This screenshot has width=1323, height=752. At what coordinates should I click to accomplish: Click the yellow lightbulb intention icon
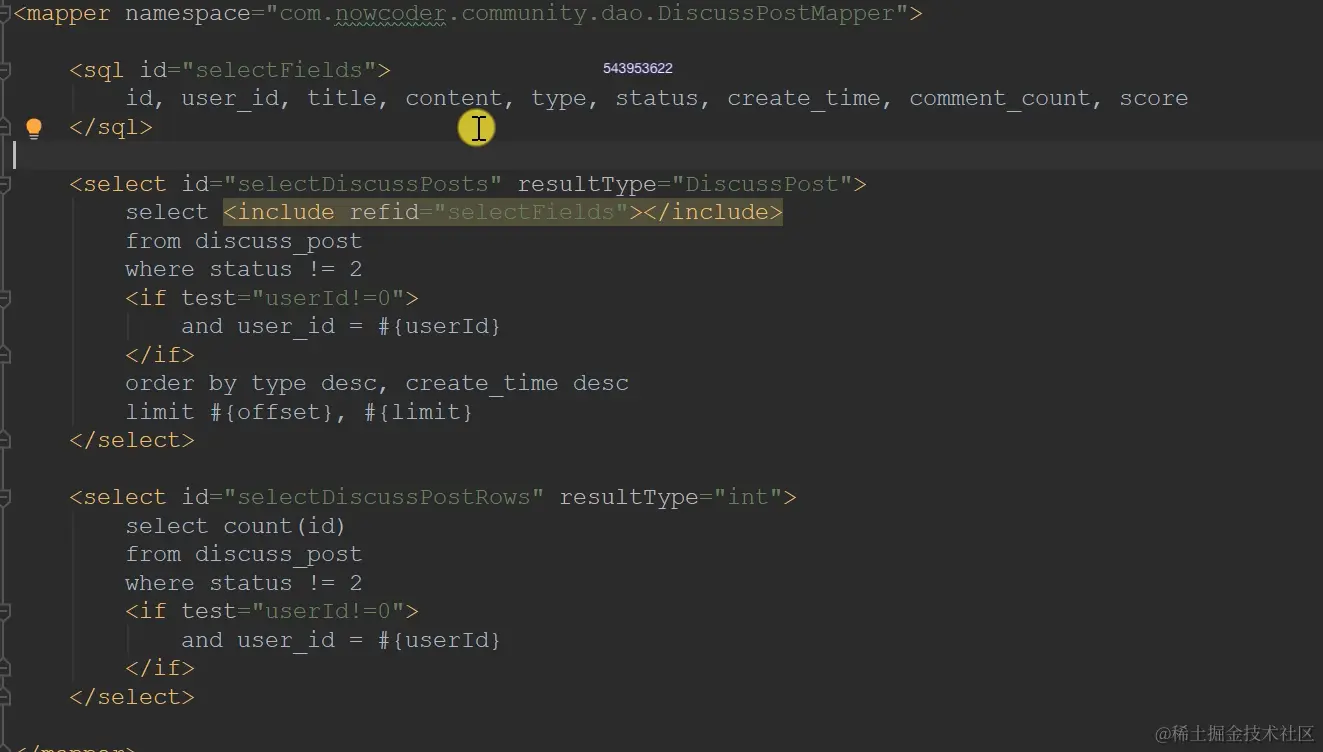tap(34, 128)
